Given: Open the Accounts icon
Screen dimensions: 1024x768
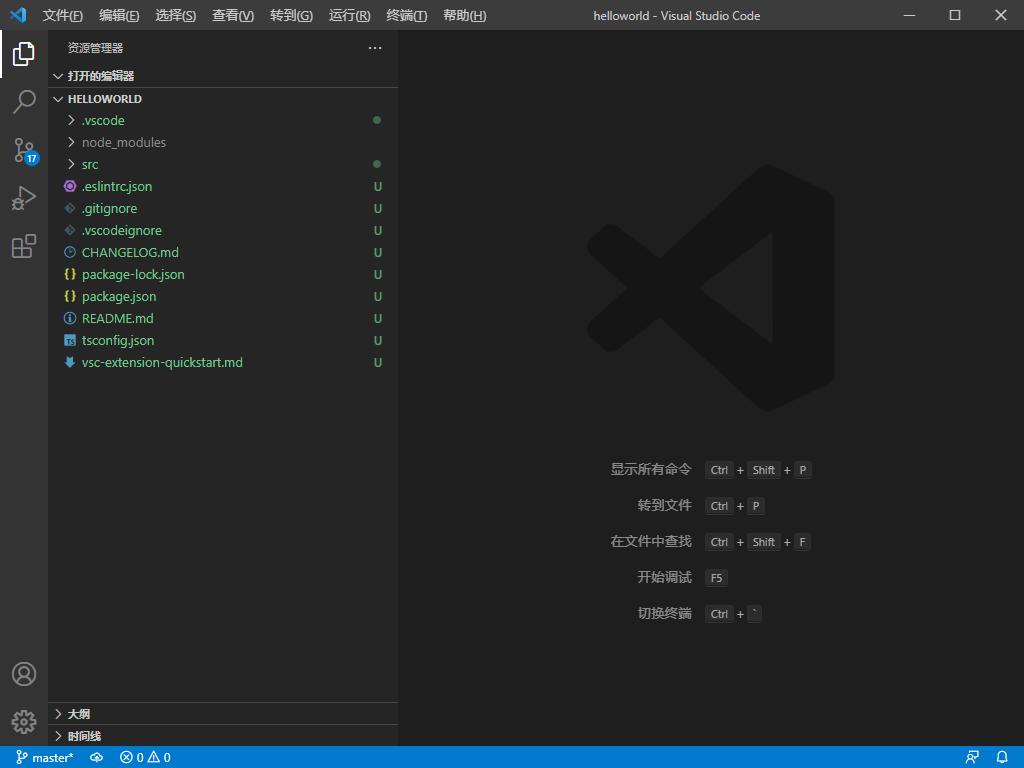Looking at the screenshot, I should [x=24, y=674].
